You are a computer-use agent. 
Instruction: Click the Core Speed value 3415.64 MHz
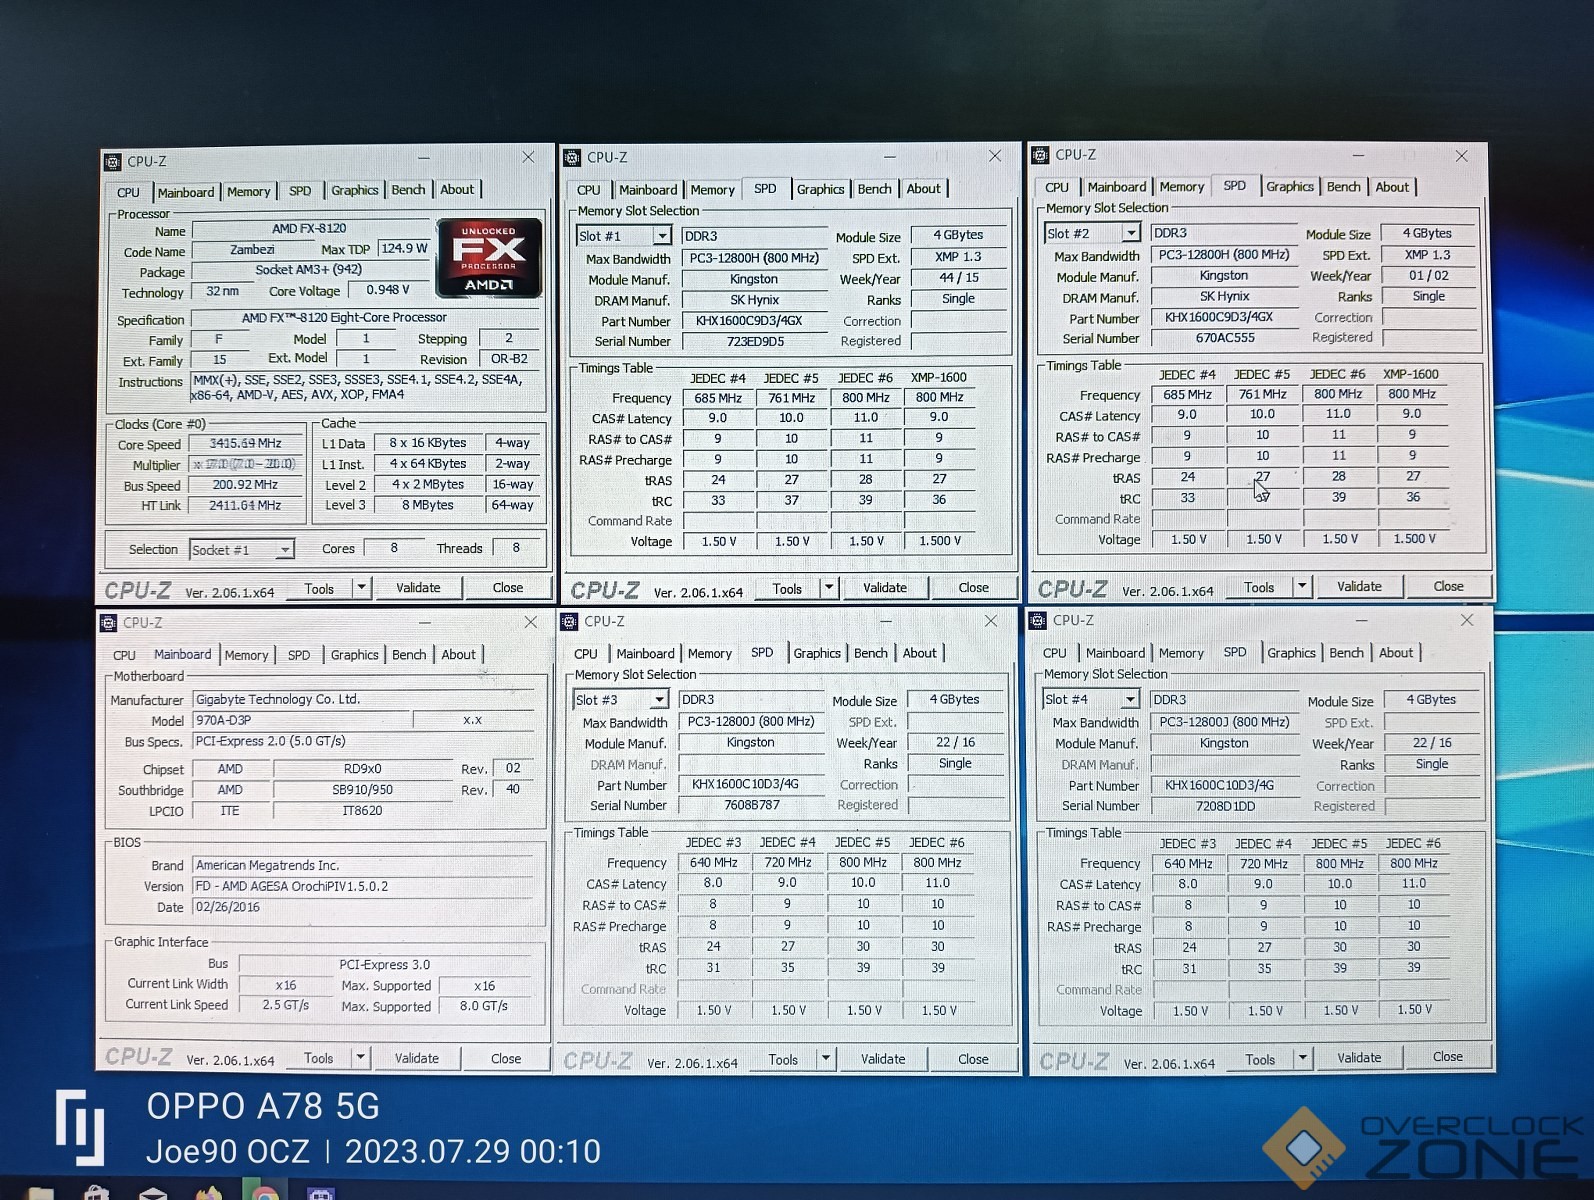pos(245,443)
